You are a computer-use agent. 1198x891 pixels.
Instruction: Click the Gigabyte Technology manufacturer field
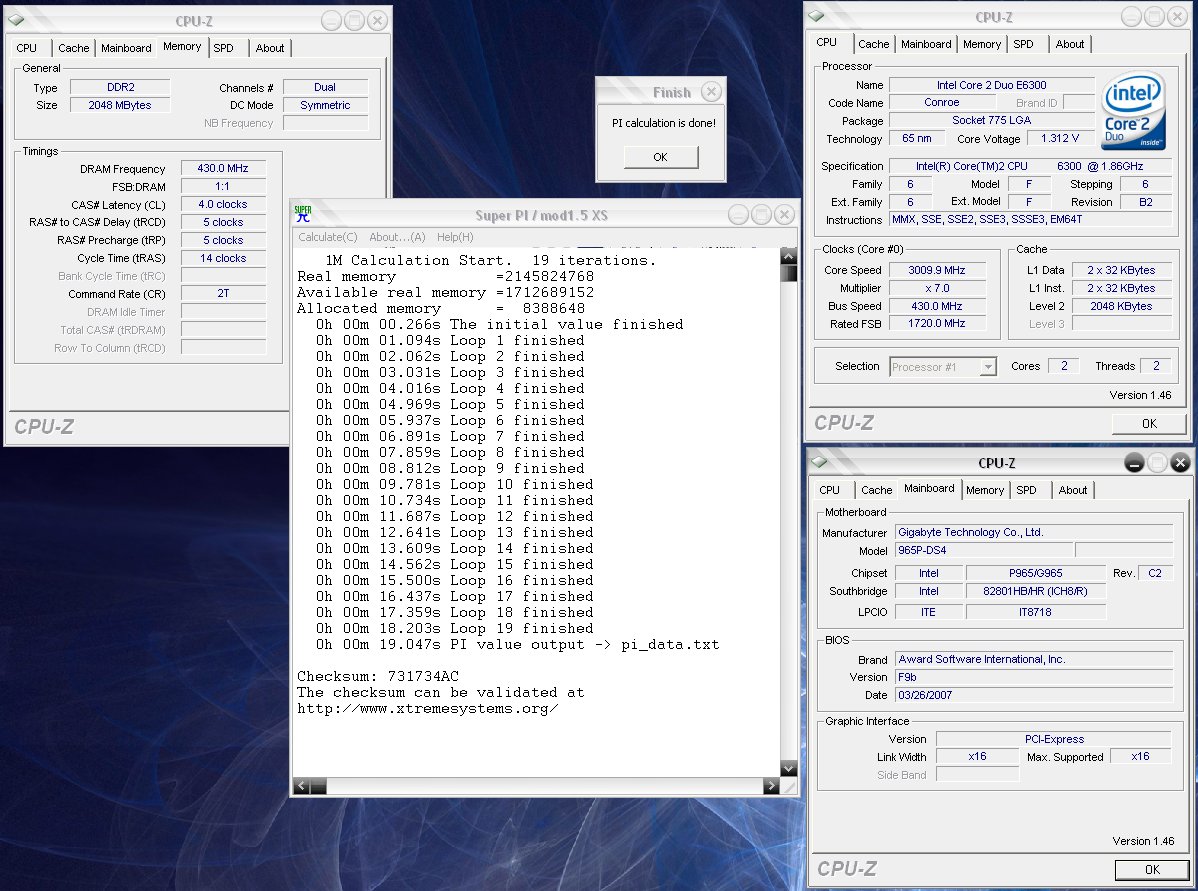1034,532
